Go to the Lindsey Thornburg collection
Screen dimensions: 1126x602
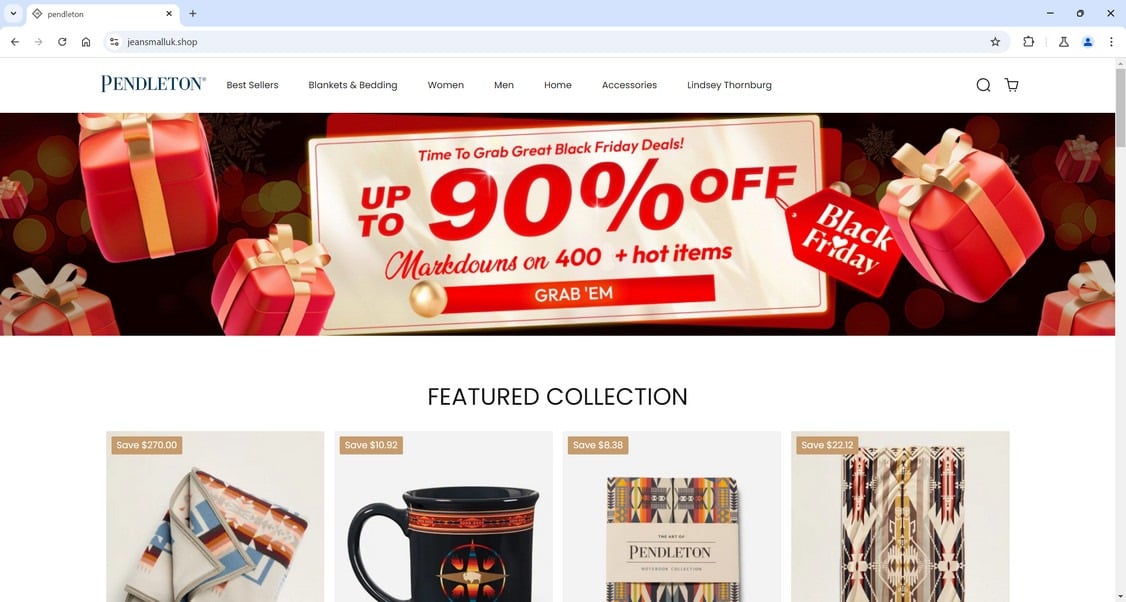(x=729, y=85)
